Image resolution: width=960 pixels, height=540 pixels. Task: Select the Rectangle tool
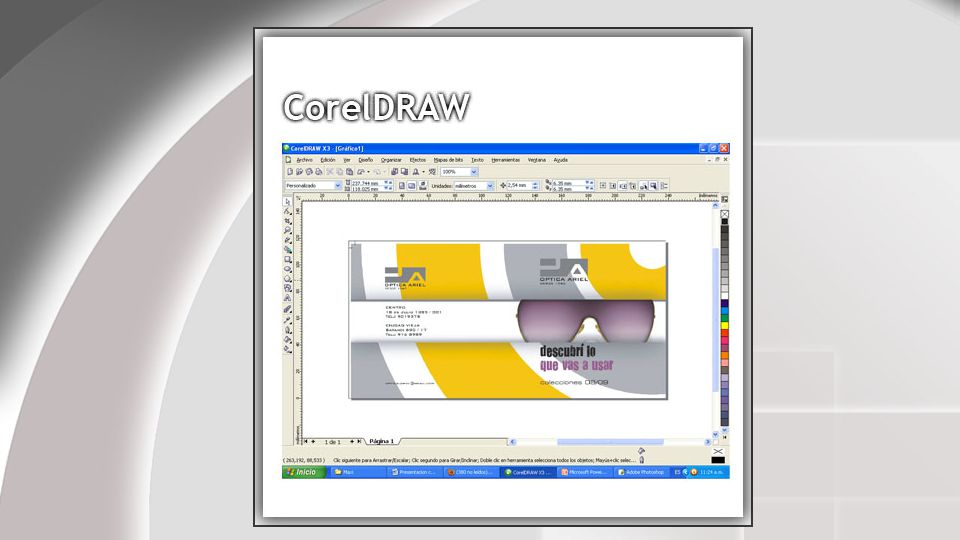coord(287,259)
